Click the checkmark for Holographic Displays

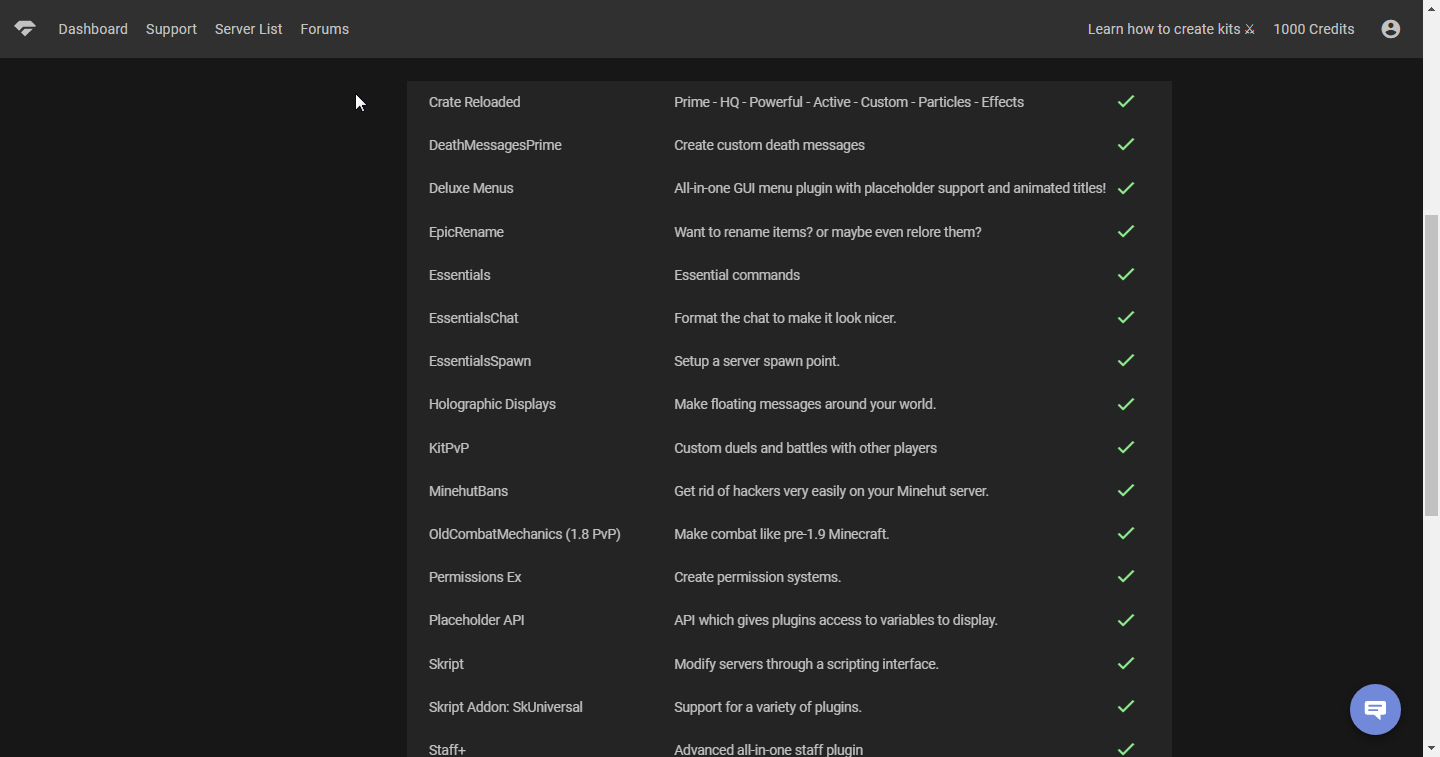point(1126,404)
